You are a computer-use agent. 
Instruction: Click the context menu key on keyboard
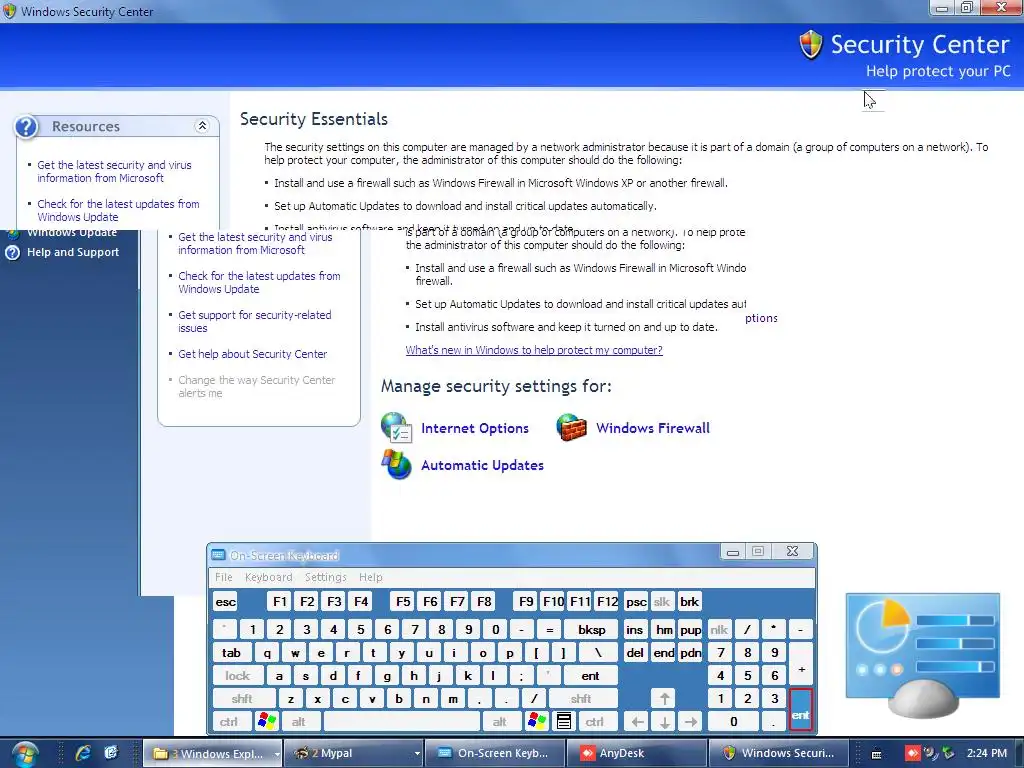564,722
